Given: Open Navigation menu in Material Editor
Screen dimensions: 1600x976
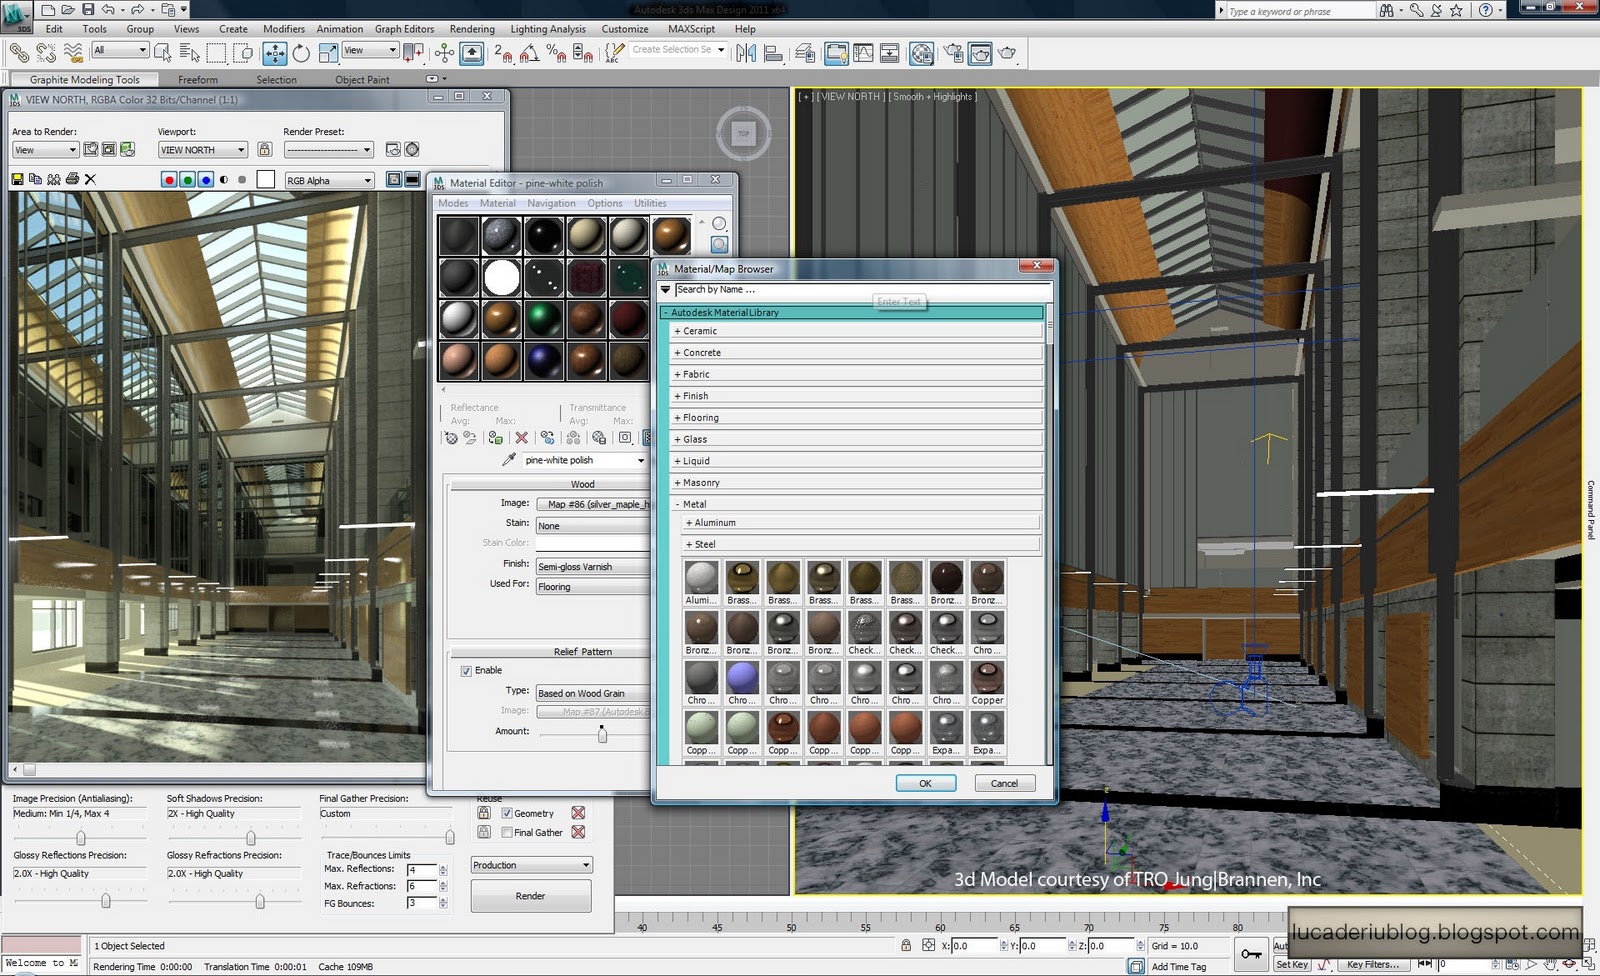Looking at the screenshot, I should coord(551,203).
